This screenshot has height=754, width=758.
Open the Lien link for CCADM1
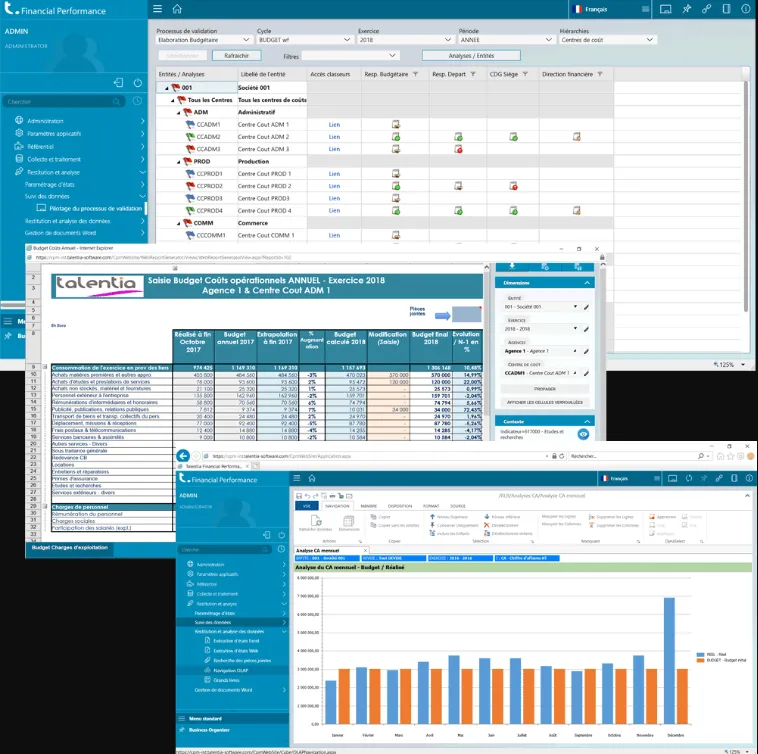point(334,125)
